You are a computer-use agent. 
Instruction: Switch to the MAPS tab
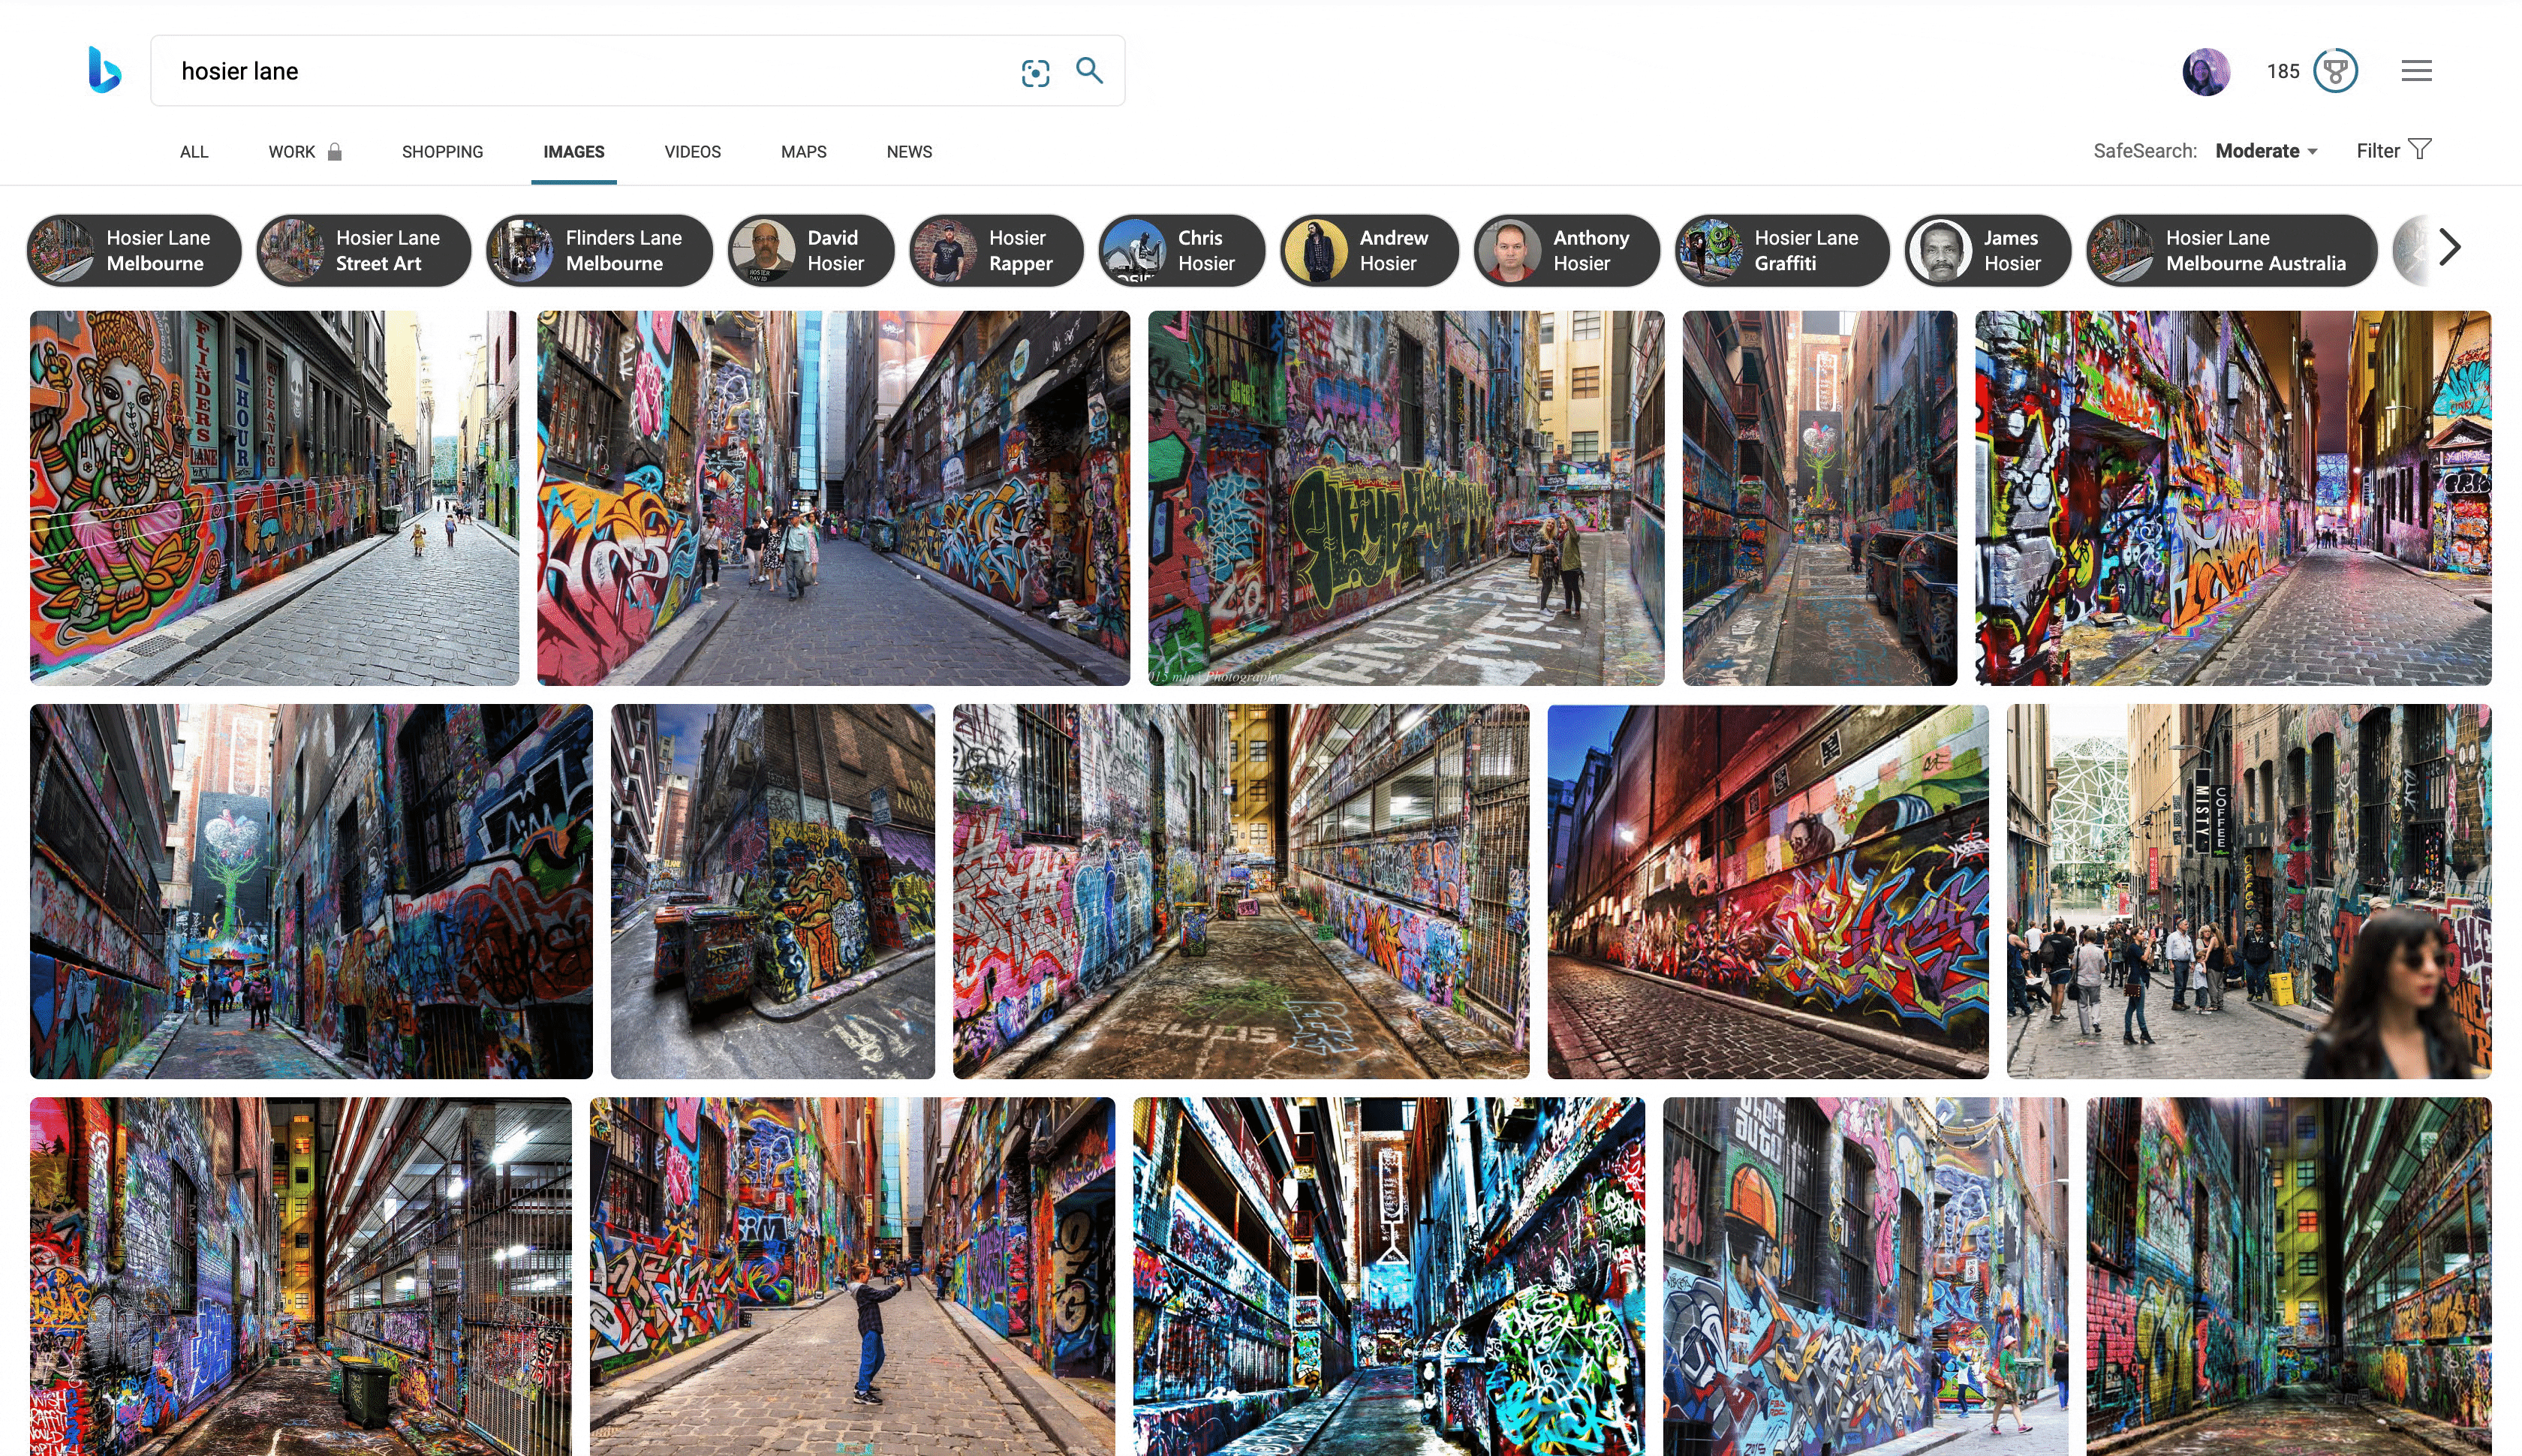(803, 152)
